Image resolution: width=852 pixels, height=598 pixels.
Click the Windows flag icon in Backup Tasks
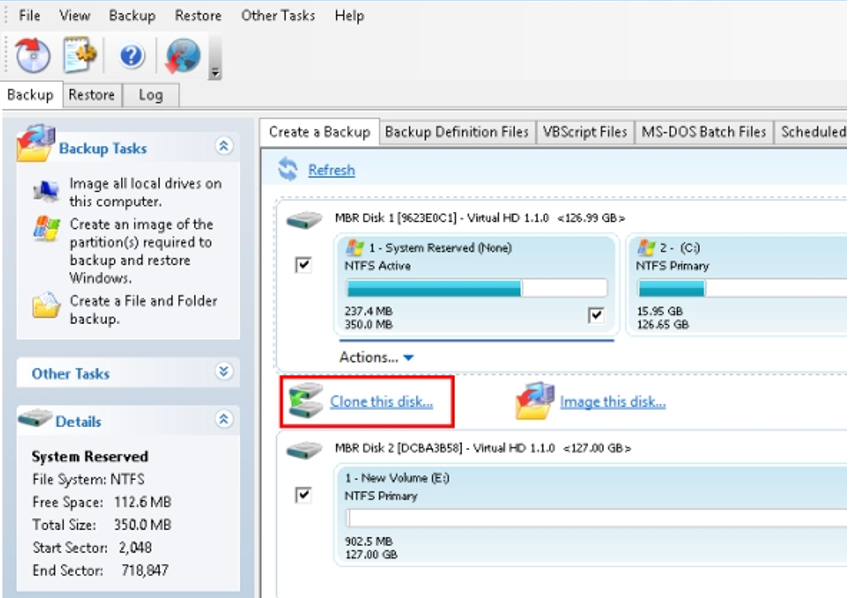click(47, 228)
